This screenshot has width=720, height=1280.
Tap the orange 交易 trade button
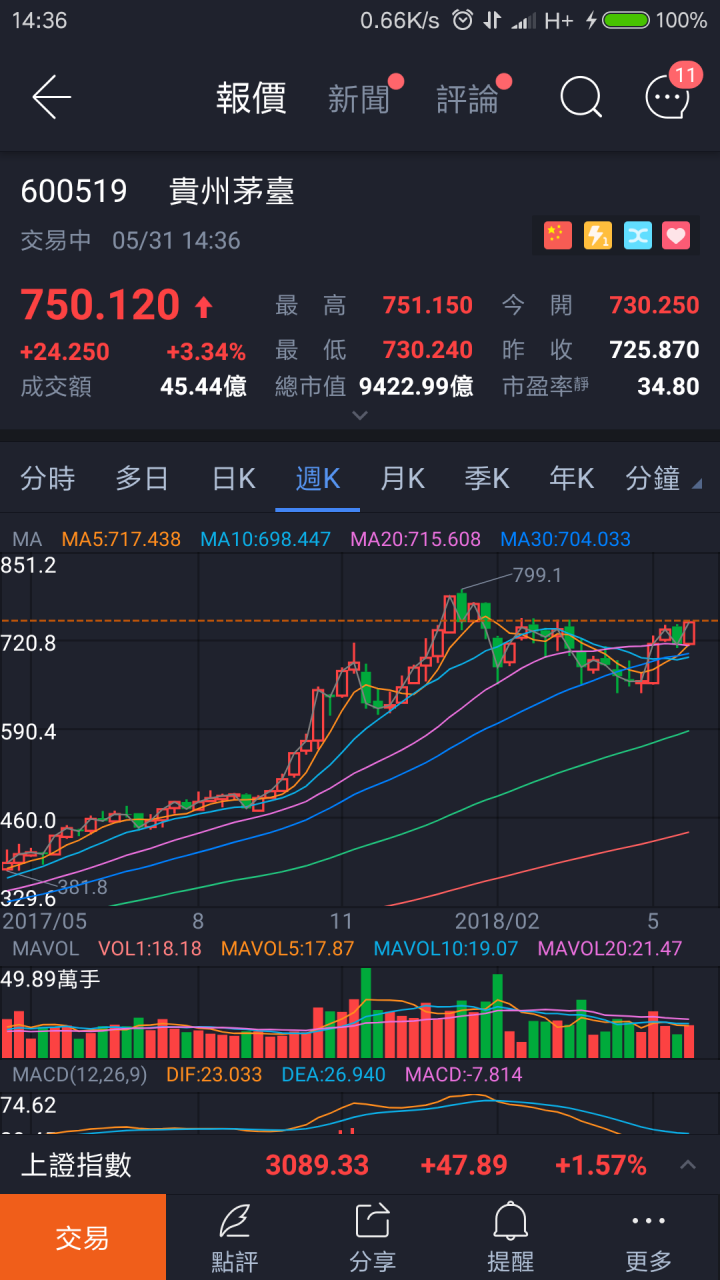83,1237
